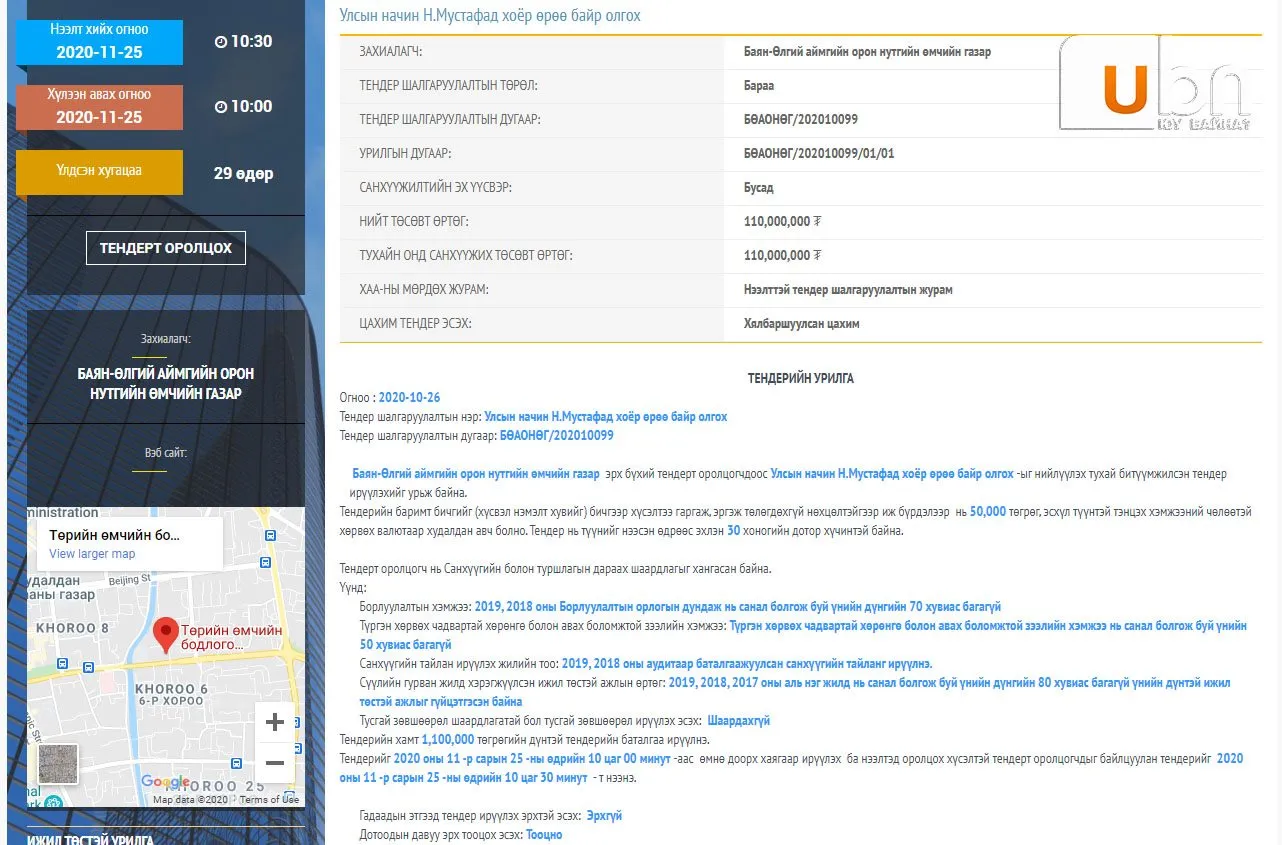Click the 'Нээлттэй тендер шалгаруулалтын журам' value
Image resolution: width=1282 pixels, height=845 pixels.
[x=848, y=290]
